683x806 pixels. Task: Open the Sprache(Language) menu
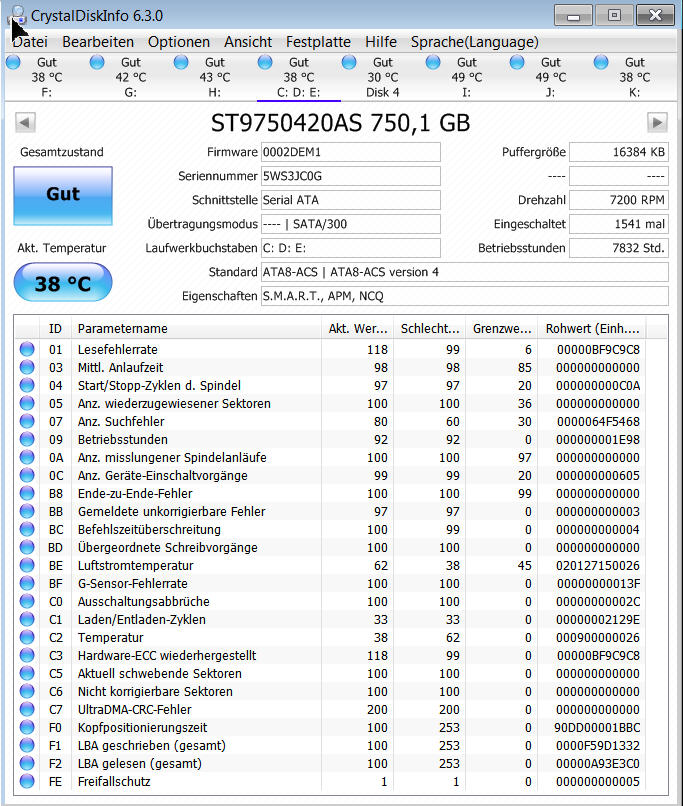[x=475, y=42]
